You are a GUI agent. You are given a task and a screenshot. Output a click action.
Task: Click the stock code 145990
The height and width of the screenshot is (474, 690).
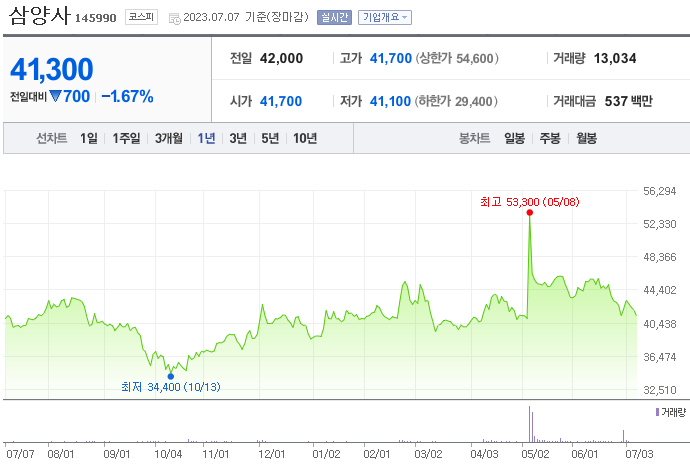[x=95, y=18]
